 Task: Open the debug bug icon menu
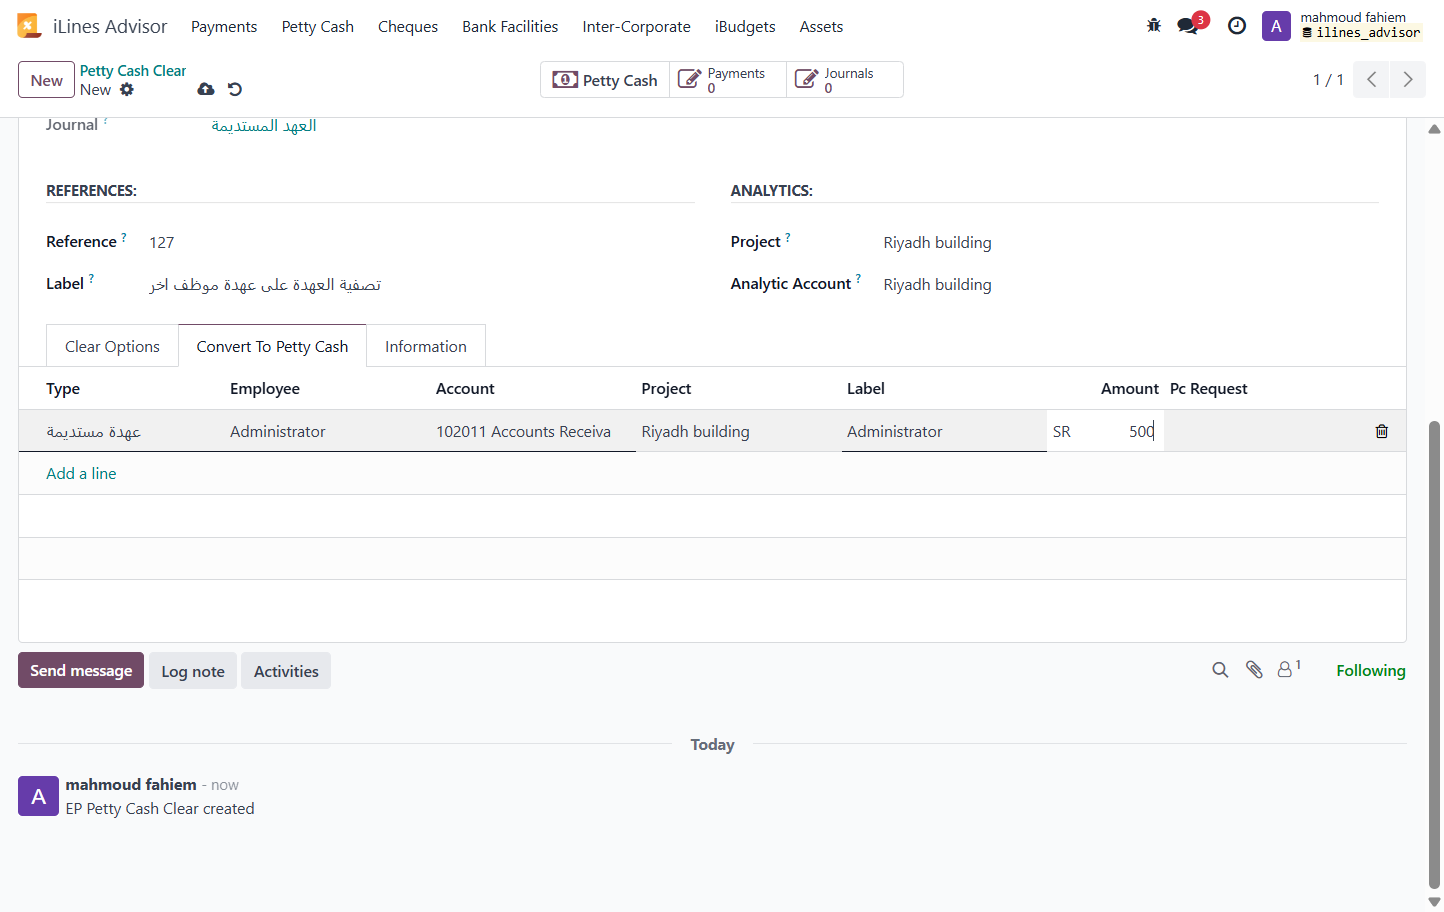1154,26
